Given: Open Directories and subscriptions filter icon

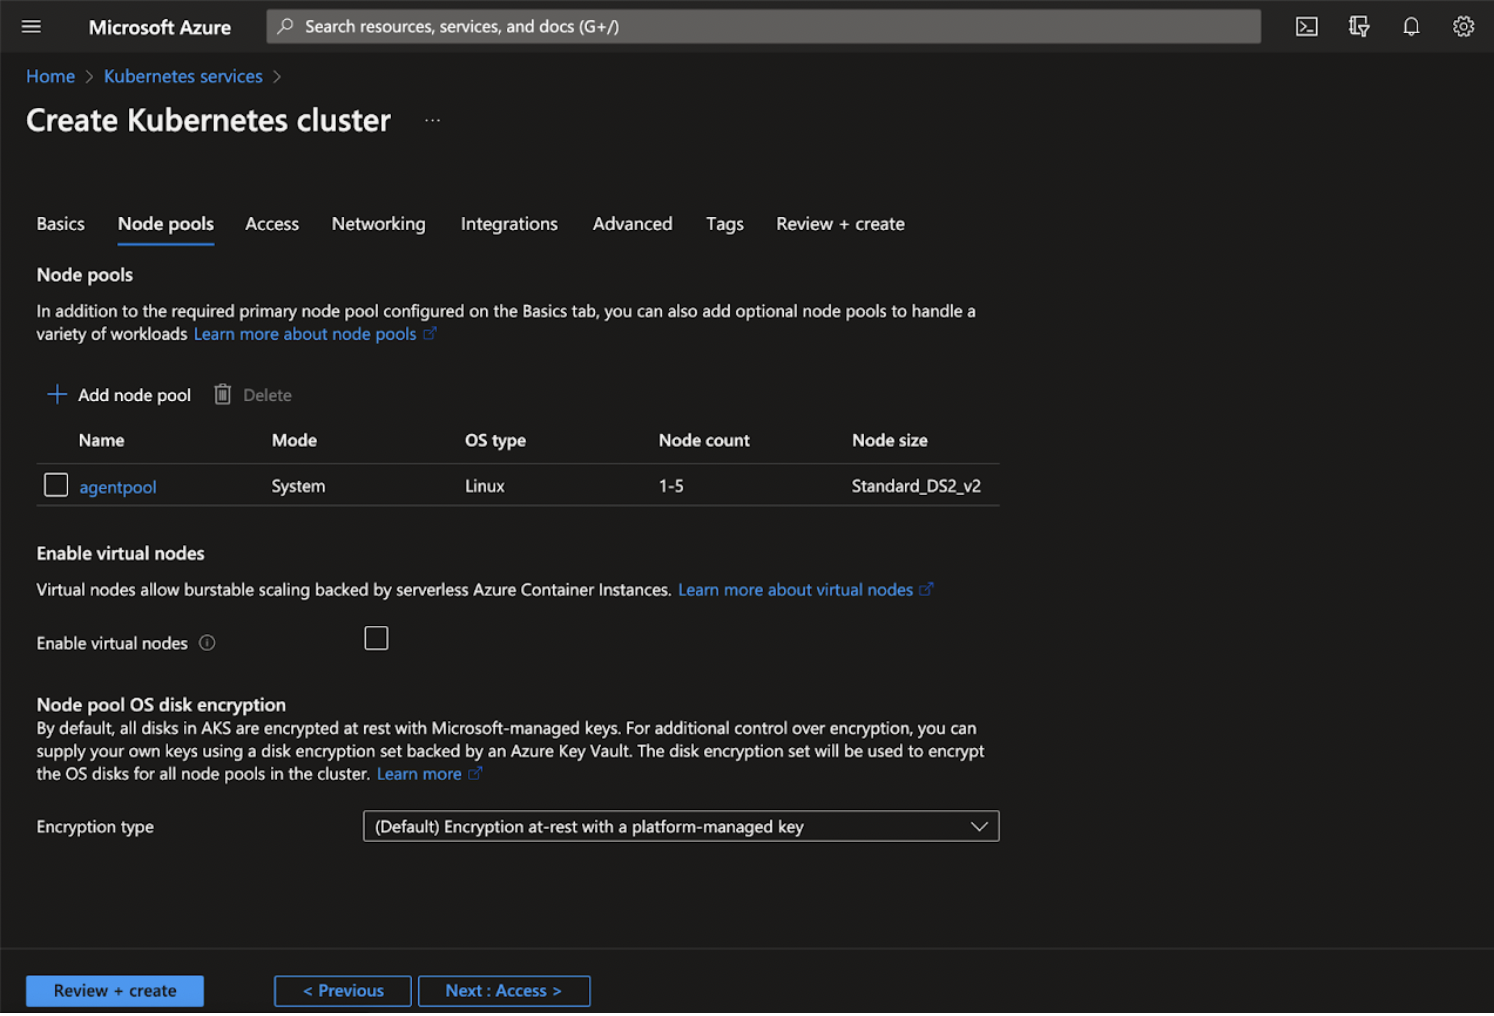Looking at the screenshot, I should click(1358, 27).
